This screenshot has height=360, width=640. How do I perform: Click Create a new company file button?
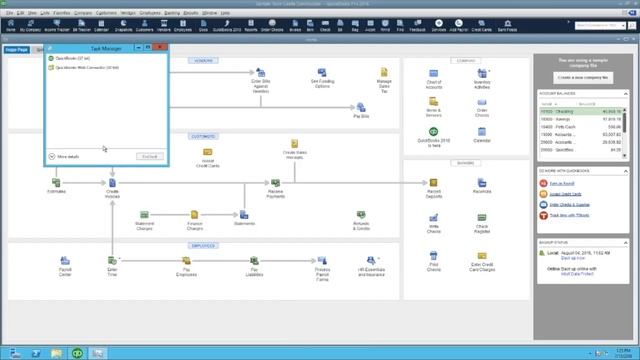click(583, 78)
